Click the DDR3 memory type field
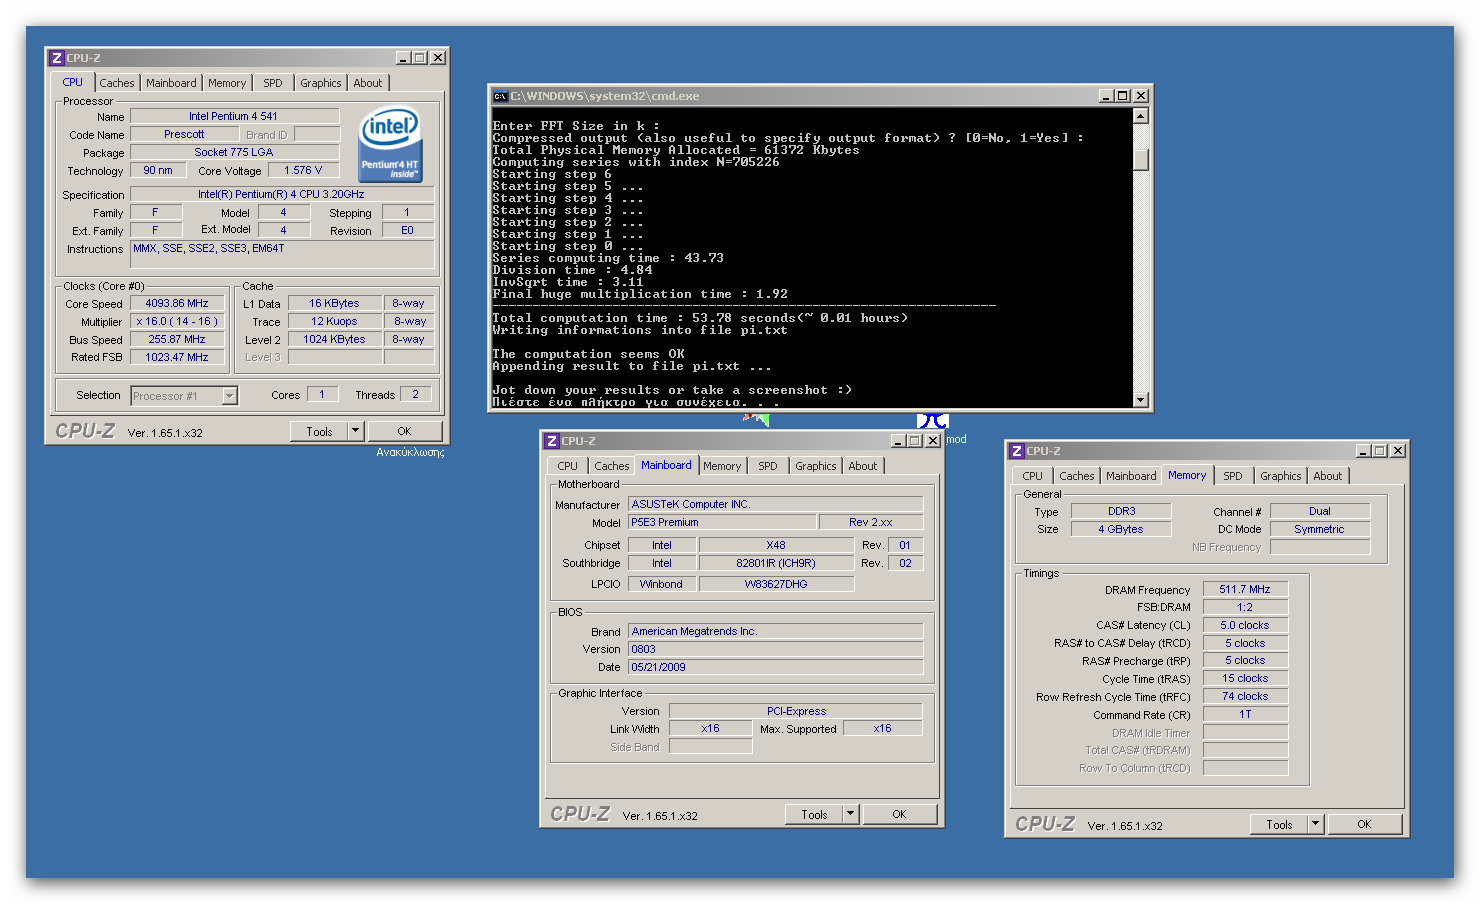 pyautogui.click(x=1121, y=511)
